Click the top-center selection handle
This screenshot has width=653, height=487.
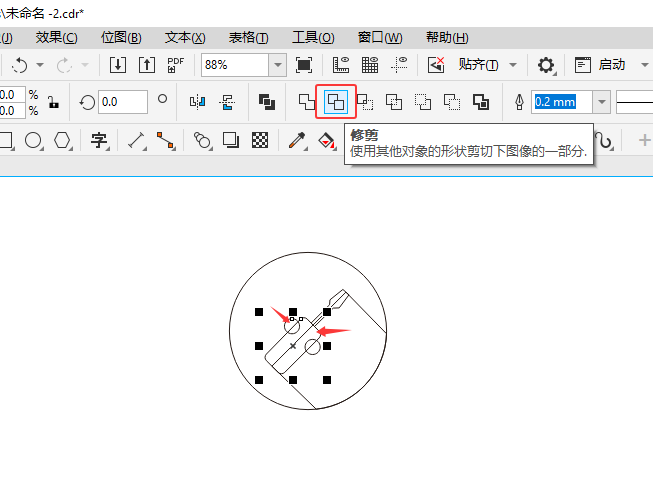coord(293,312)
